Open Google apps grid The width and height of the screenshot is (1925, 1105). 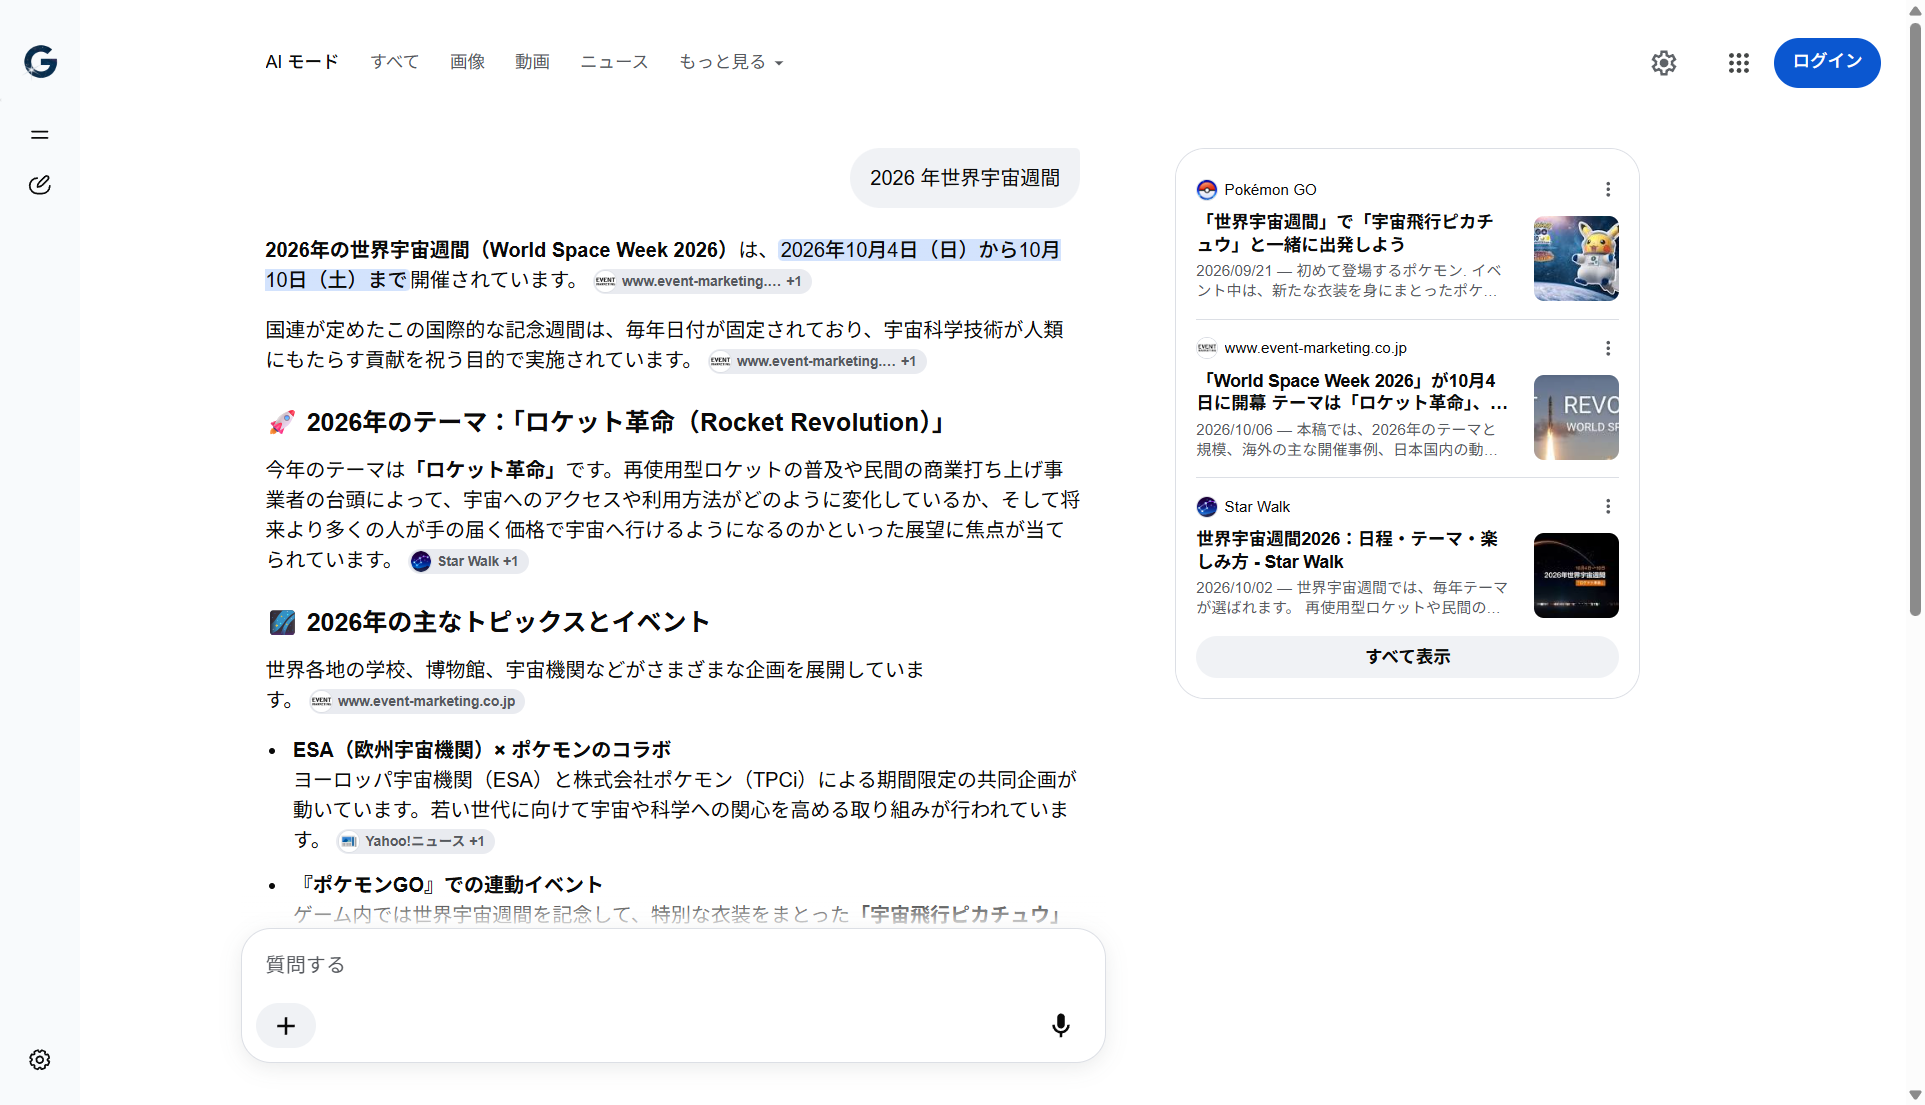pyautogui.click(x=1739, y=63)
